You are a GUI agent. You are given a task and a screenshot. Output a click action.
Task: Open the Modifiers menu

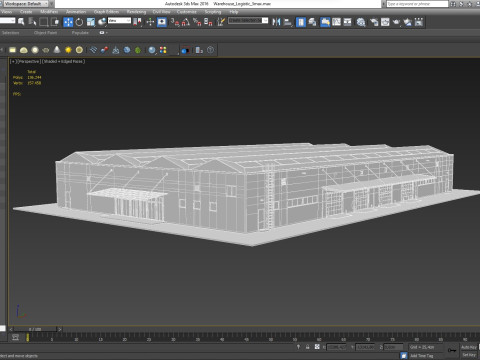[x=49, y=12]
